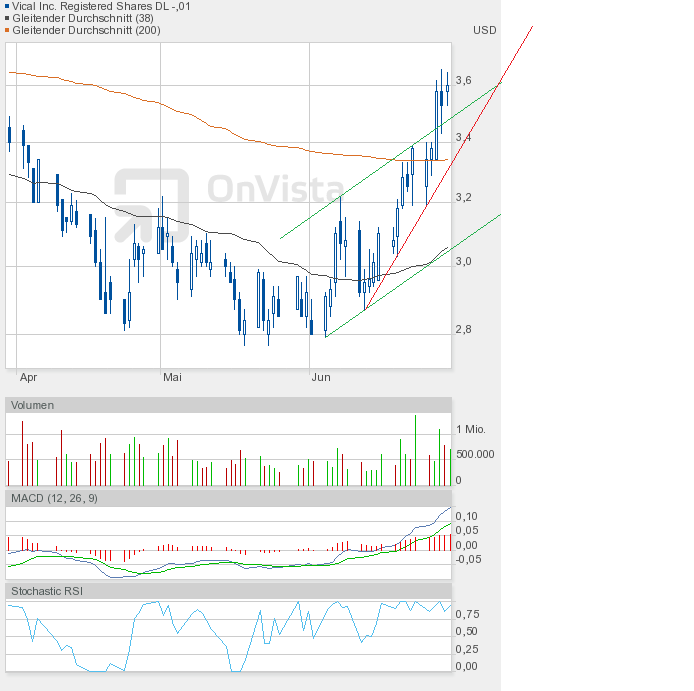Click the 0,10 MACD axis label

[x=466, y=516]
